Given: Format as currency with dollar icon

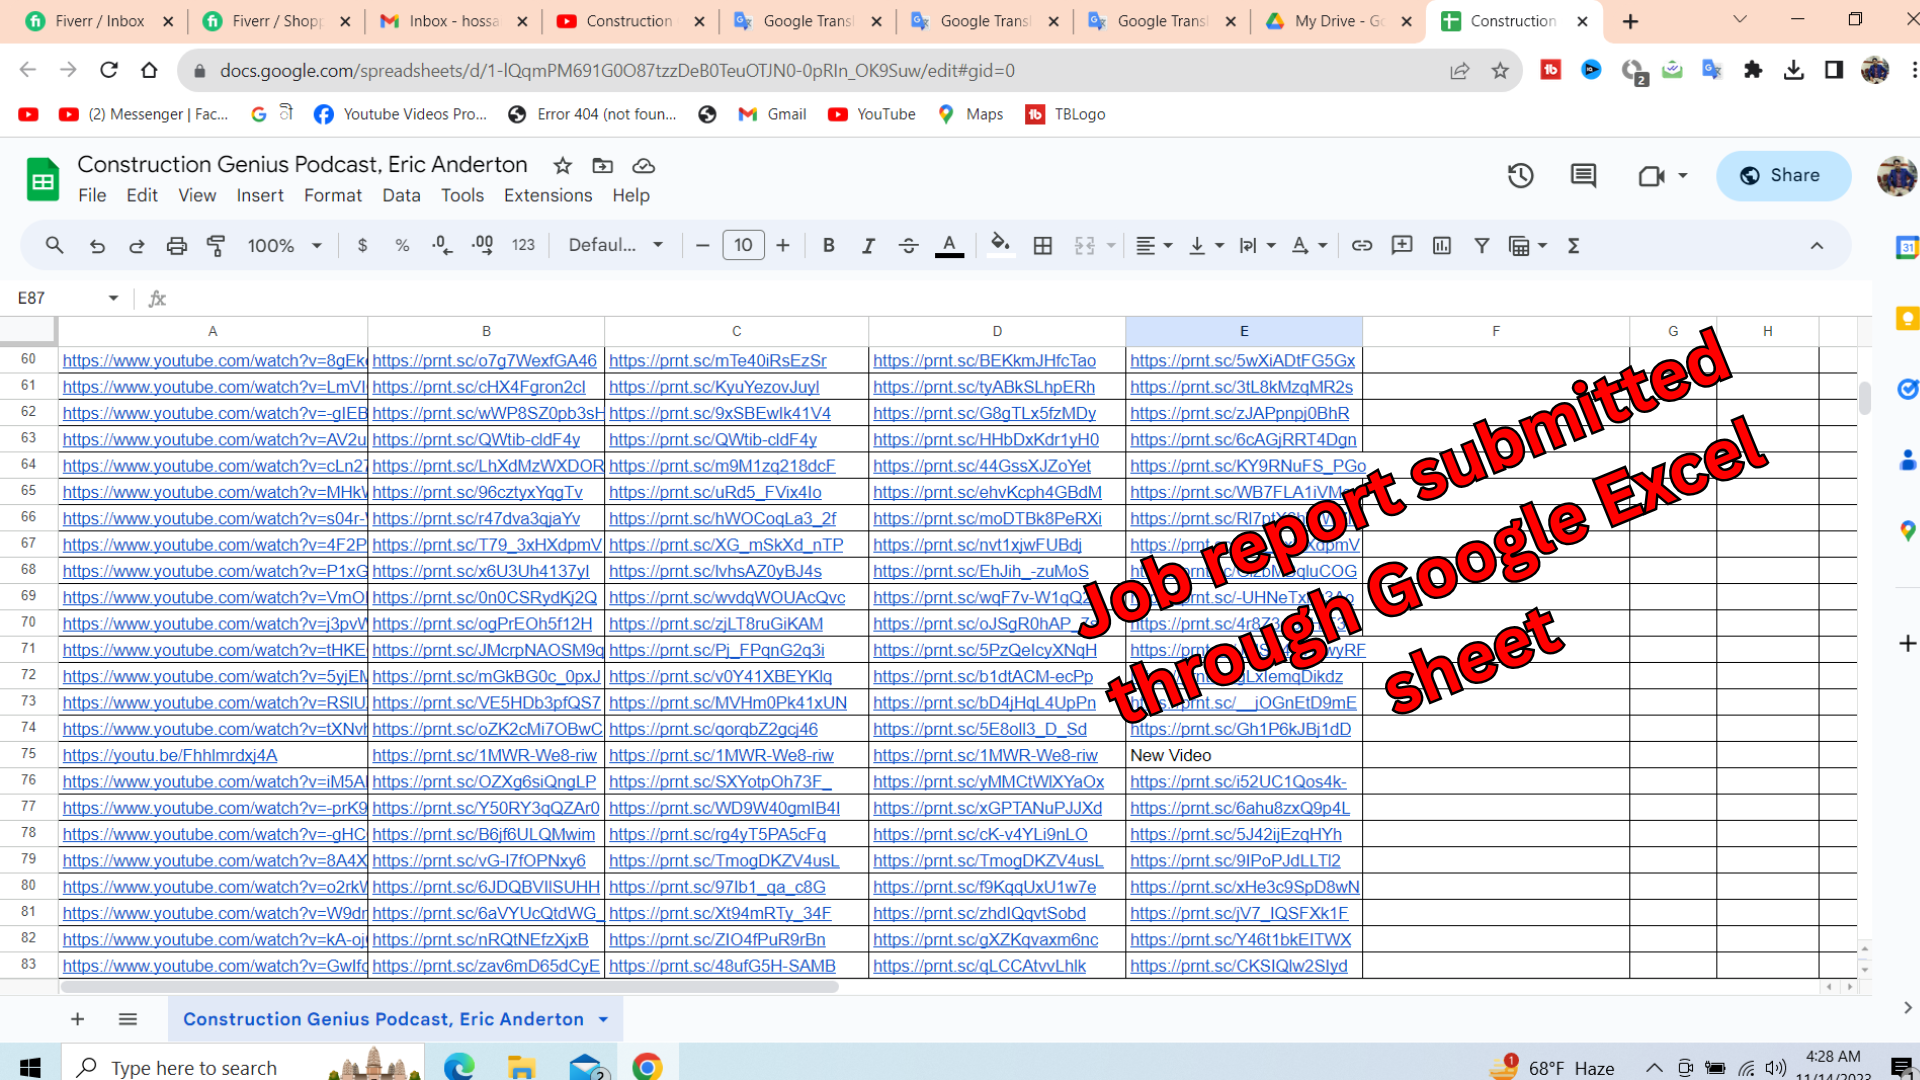Looking at the screenshot, I should coord(362,245).
